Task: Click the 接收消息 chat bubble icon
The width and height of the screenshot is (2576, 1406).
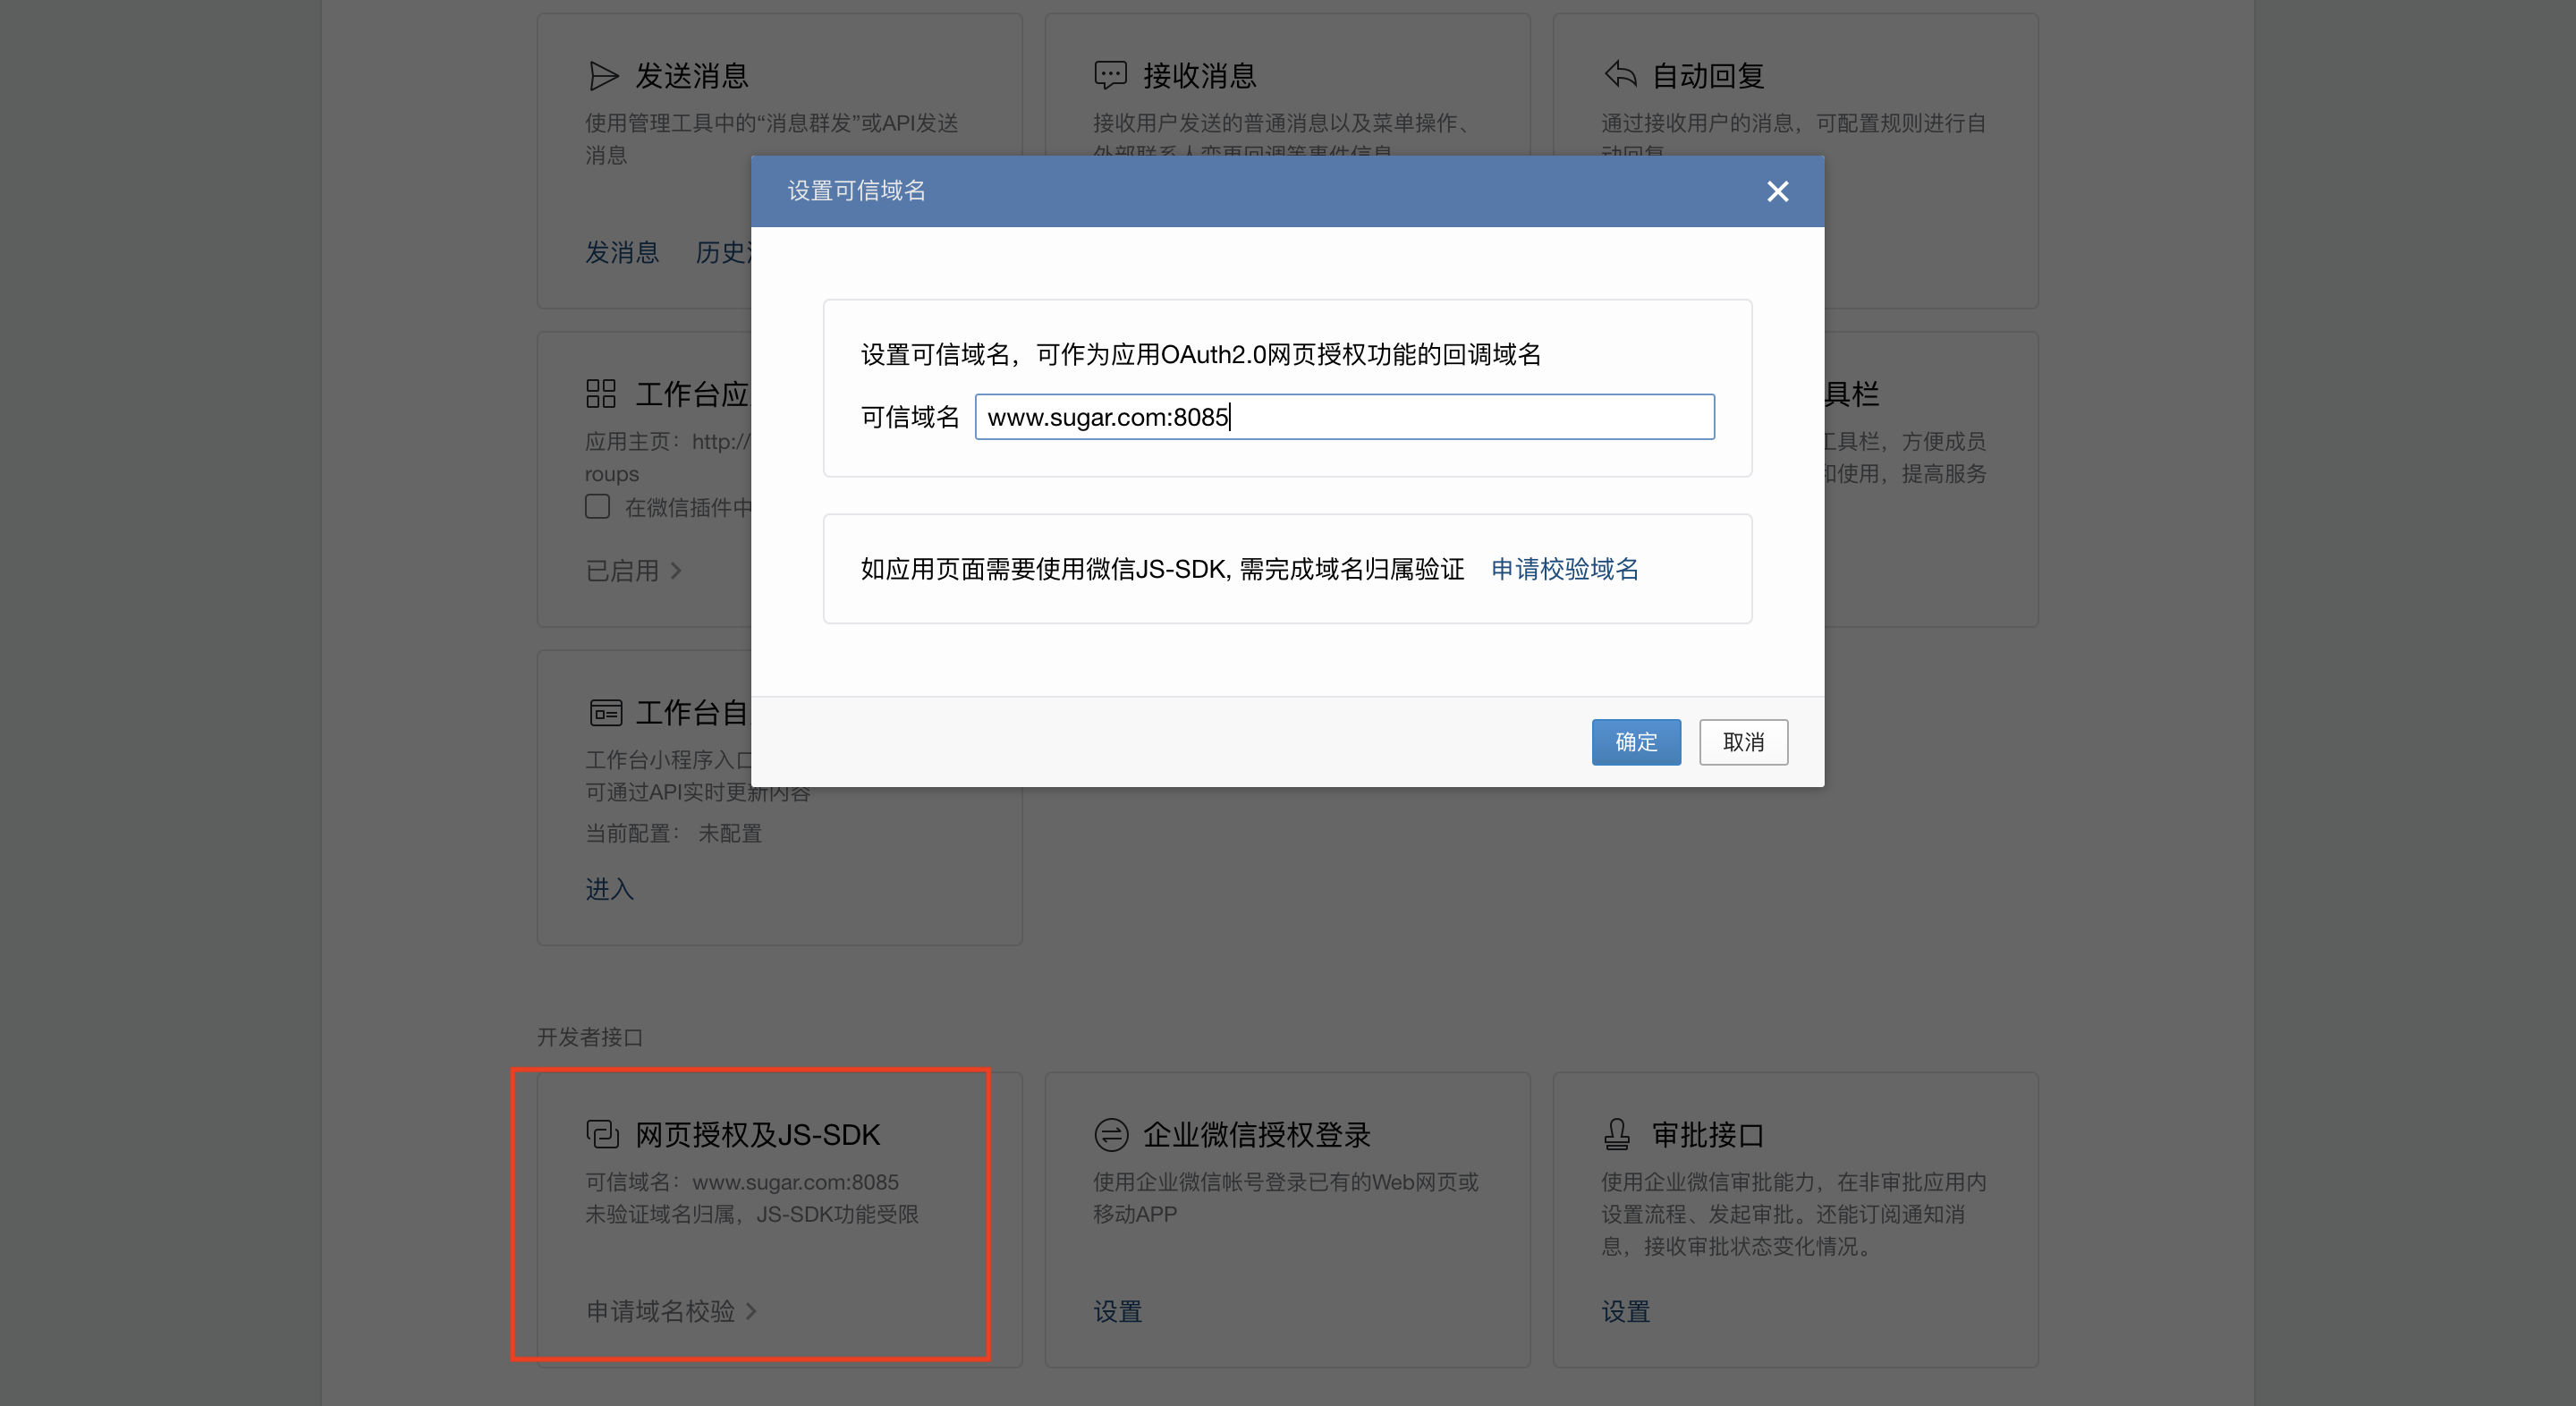Action: [x=1111, y=75]
